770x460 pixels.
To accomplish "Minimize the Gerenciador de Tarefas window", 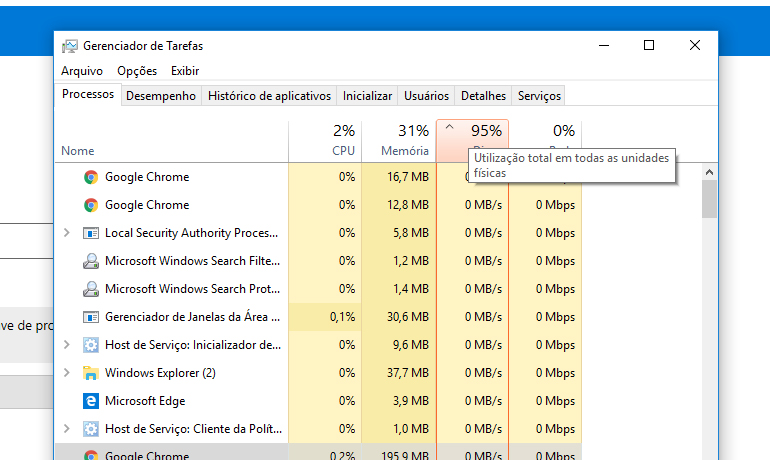I will click(604, 46).
